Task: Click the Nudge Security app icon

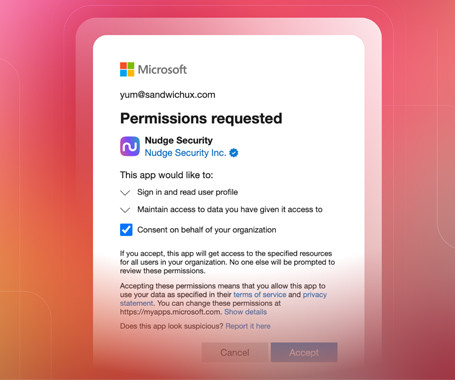Action: tap(130, 146)
